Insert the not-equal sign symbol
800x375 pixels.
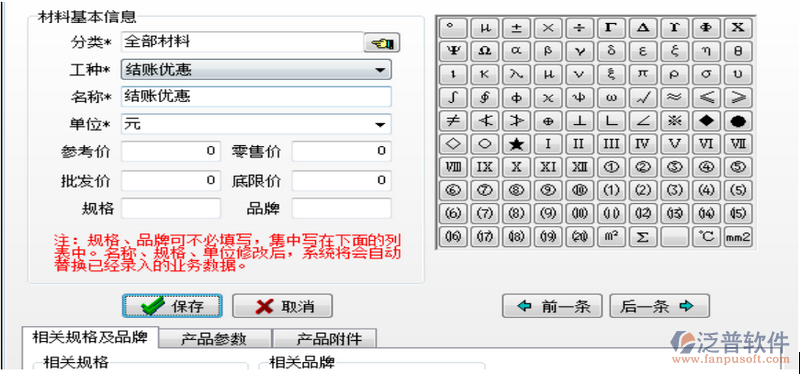tap(453, 121)
